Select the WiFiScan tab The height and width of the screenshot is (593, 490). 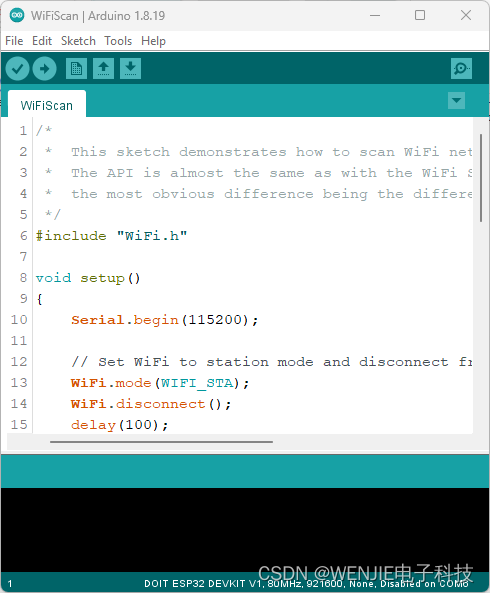47,105
